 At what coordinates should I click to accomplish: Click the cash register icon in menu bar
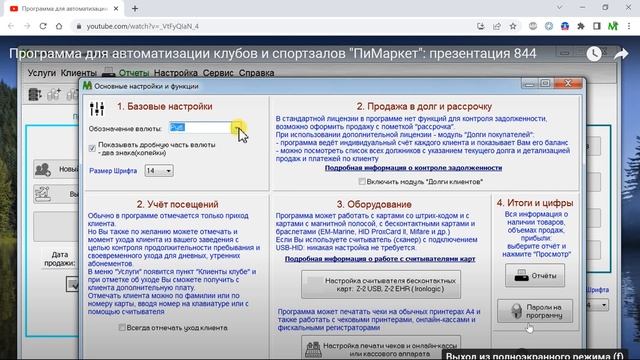click(108, 73)
